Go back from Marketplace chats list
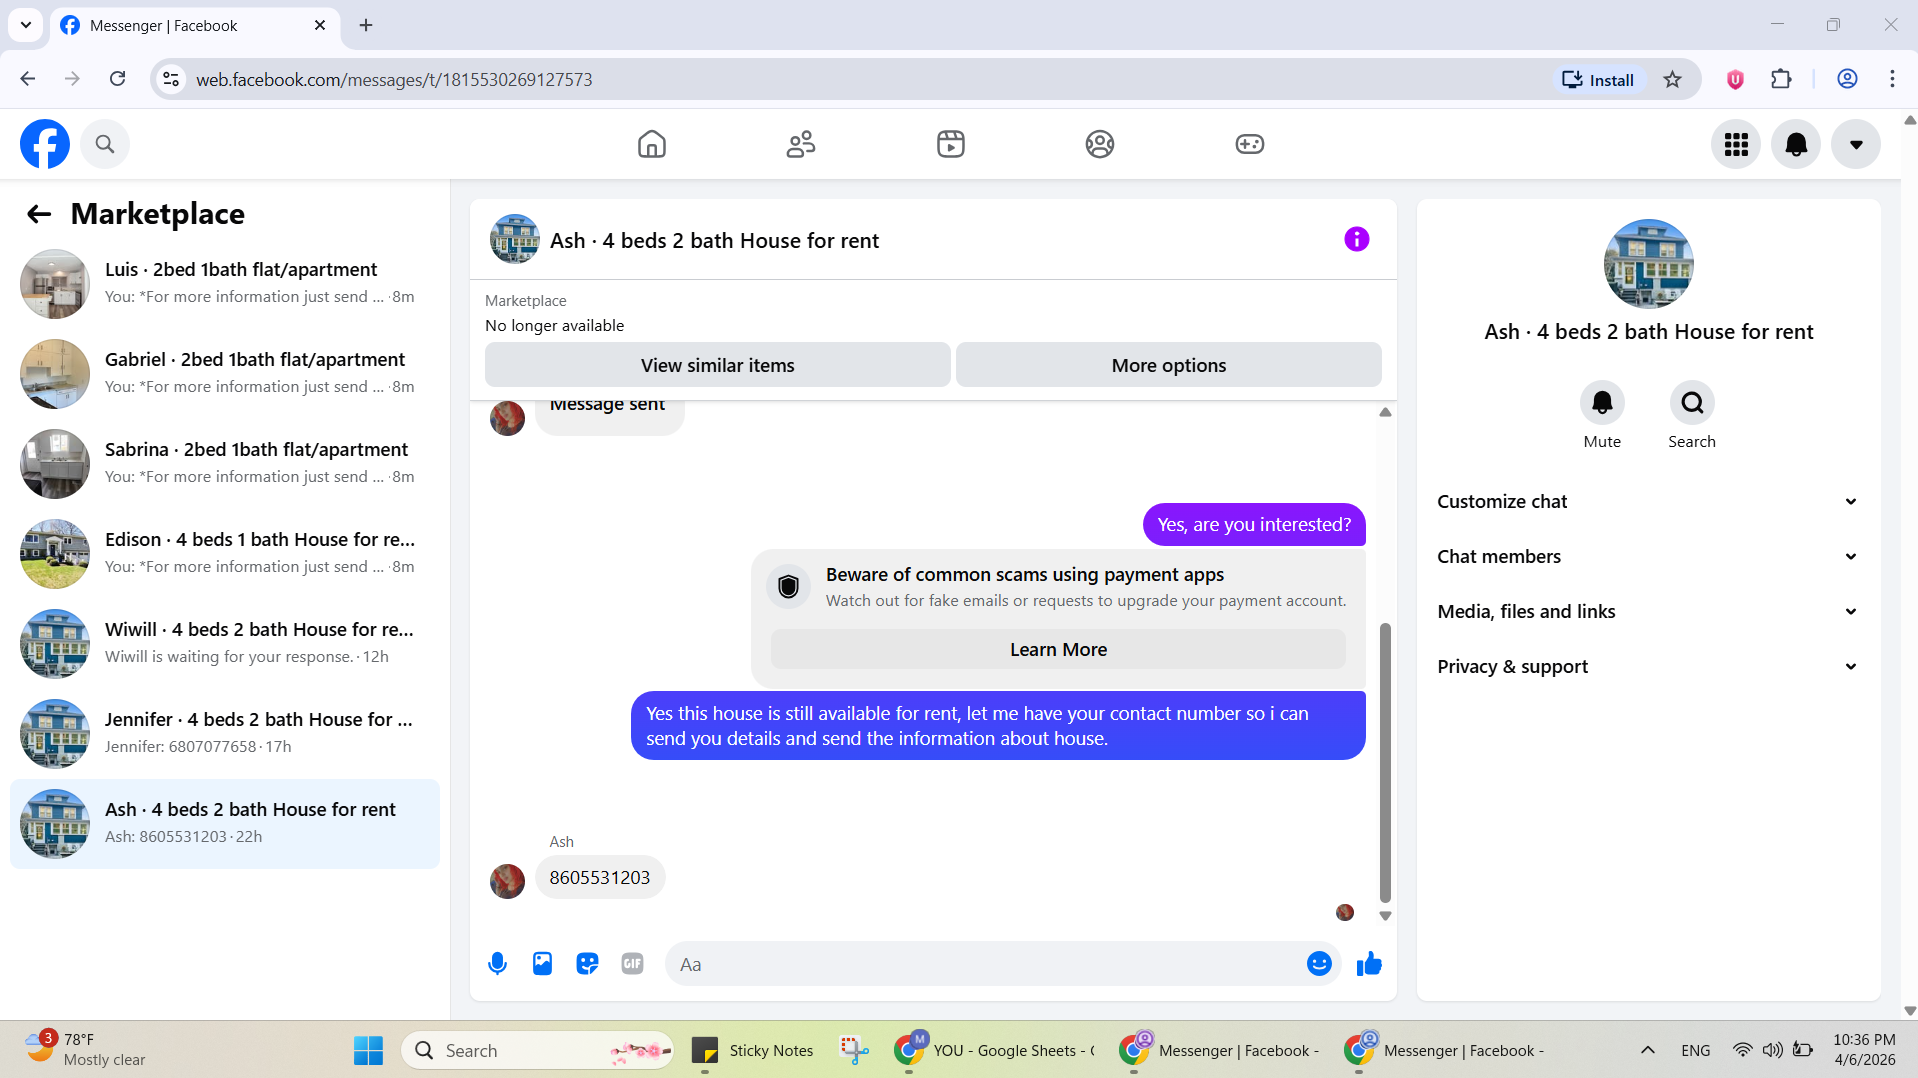Screen dimensions: 1918x1078 39,214
